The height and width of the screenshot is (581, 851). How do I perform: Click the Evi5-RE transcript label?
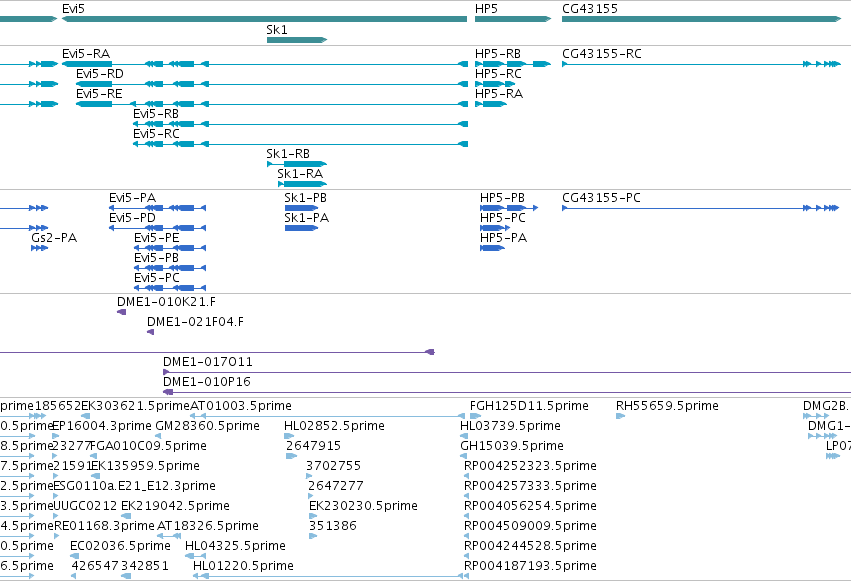coord(99,94)
